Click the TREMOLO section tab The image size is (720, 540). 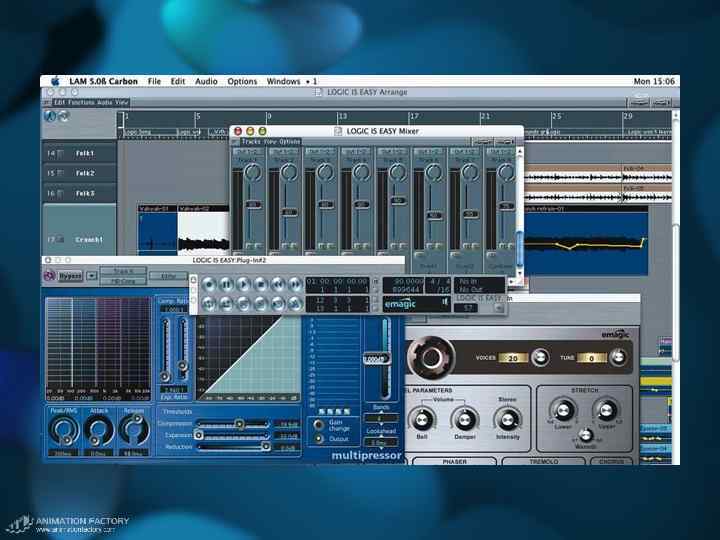[x=544, y=461]
